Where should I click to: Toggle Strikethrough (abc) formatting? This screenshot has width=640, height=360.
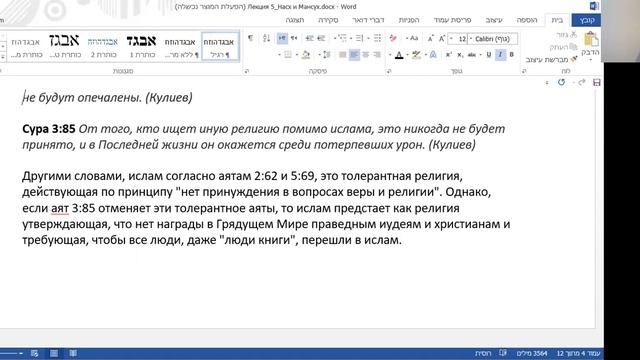point(472,55)
